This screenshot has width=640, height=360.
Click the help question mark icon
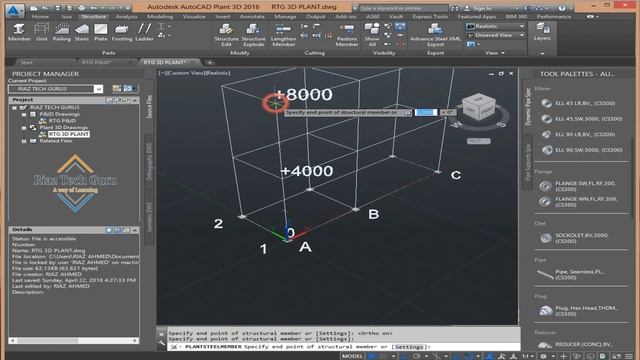(562, 8)
